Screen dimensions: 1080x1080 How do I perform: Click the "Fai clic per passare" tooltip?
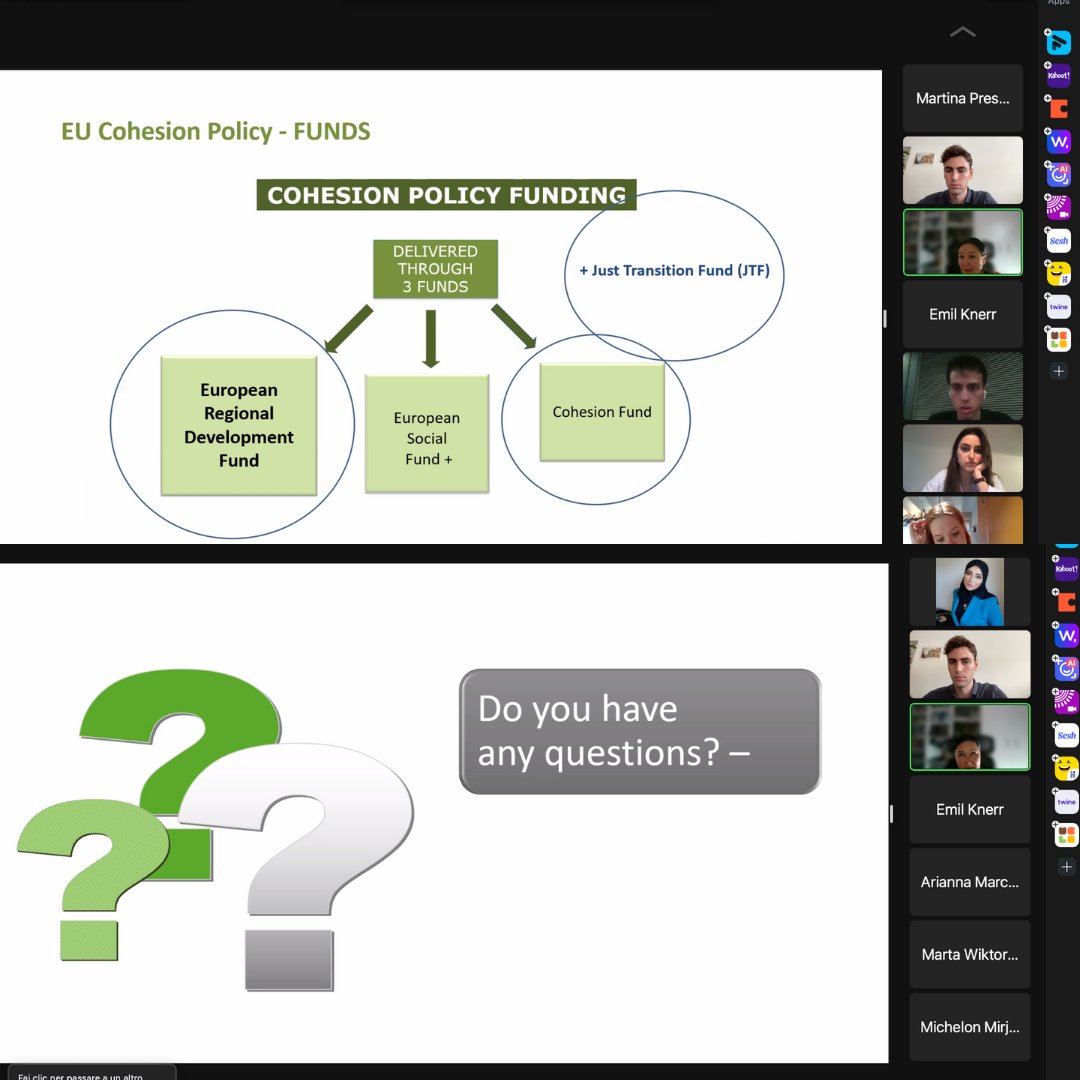point(90,1073)
